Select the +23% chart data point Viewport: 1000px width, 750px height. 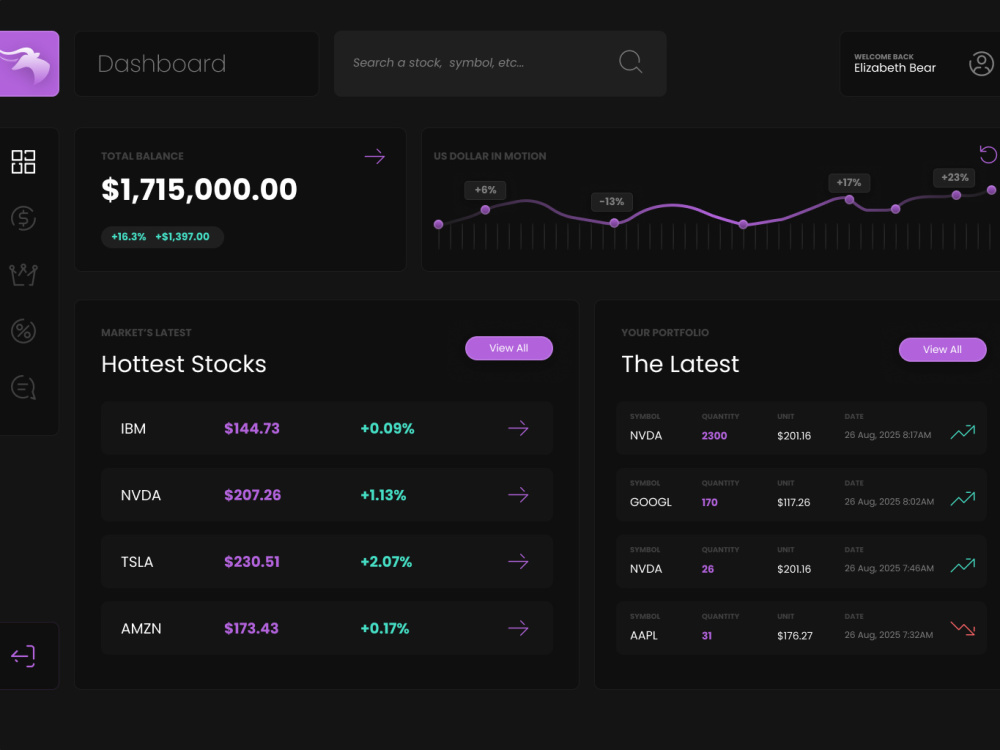956,195
